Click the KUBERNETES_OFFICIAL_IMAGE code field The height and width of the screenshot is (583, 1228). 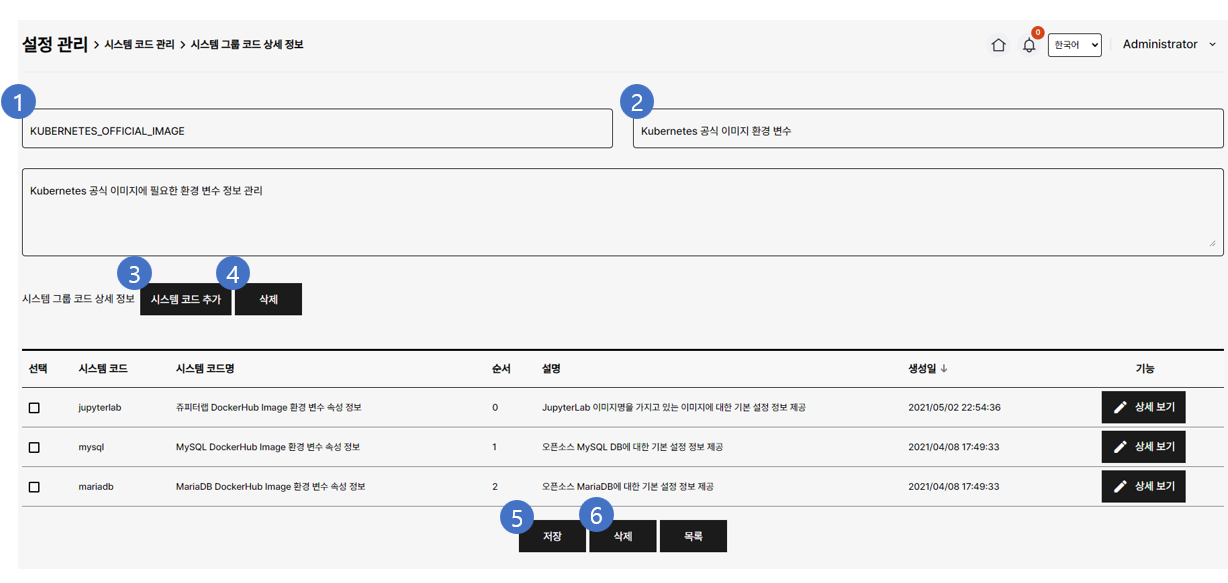pyautogui.click(x=317, y=130)
